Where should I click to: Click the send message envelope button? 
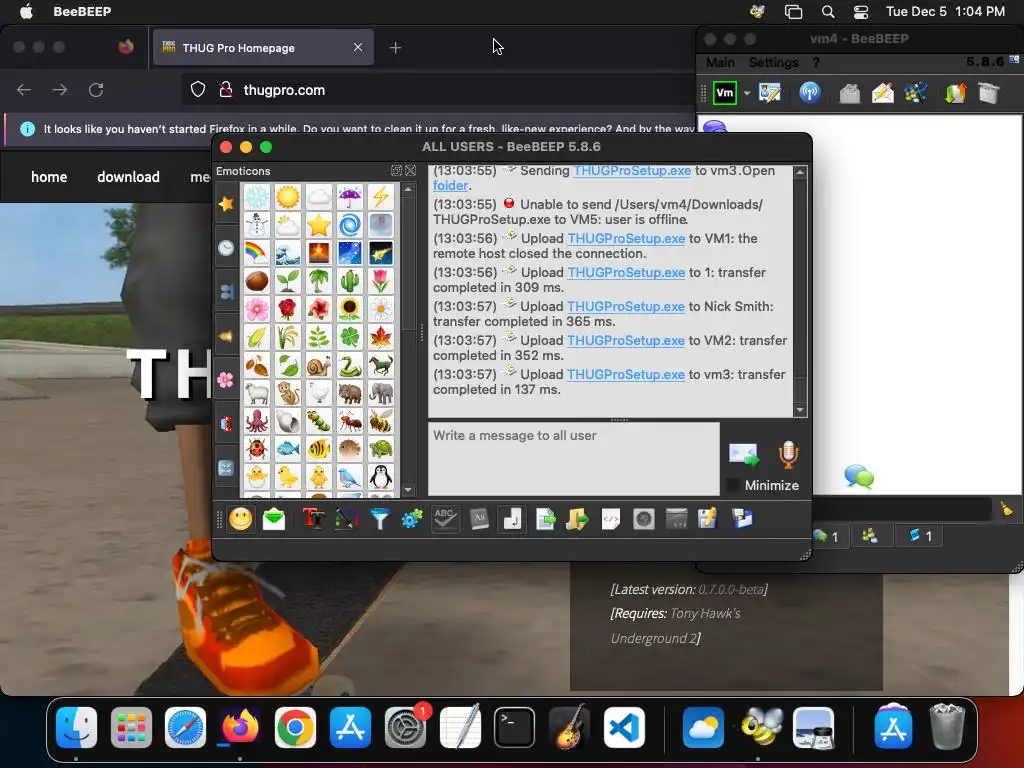click(x=744, y=454)
